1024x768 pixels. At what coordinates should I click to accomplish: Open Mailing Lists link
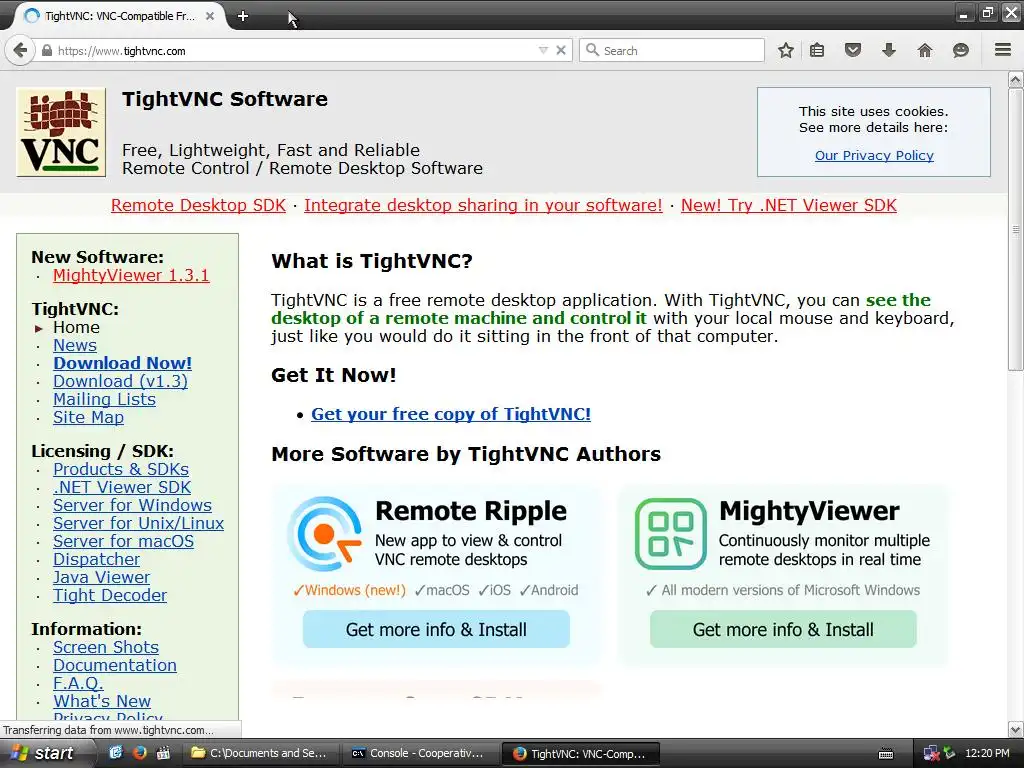click(x=104, y=399)
